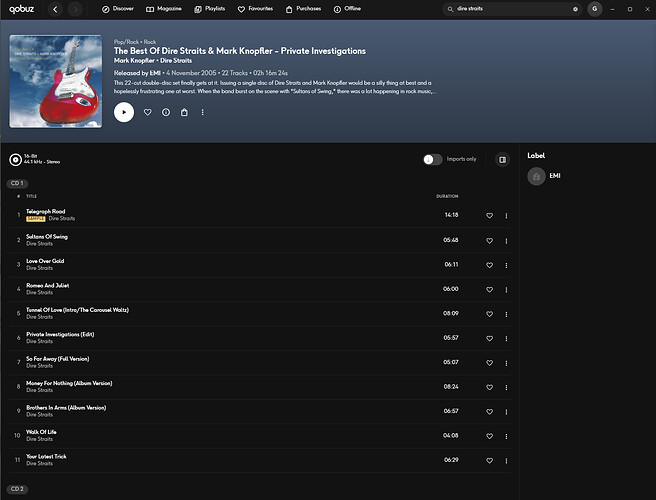656x500 pixels.
Task: Open the Playlists section
Action: [210, 9]
